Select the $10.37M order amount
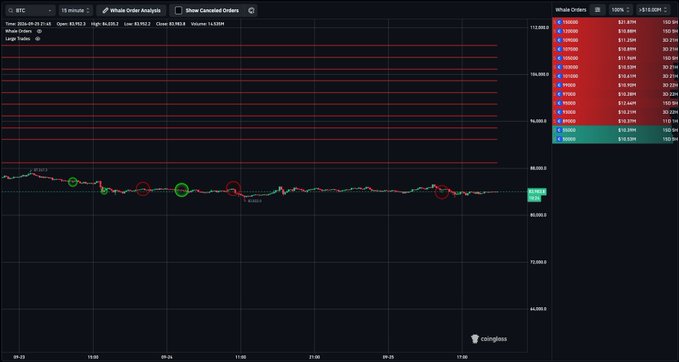Screen dimensions: 679x362 (626, 121)
